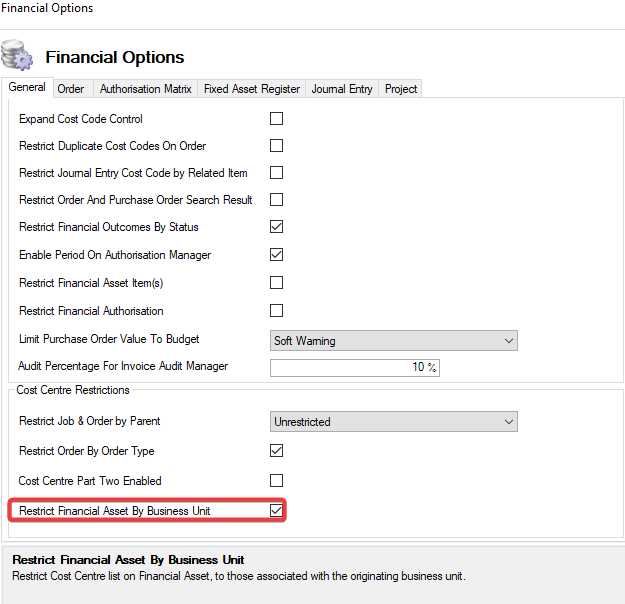Select the General tab
The width and height of the screenshot is (625, 604).
pos(27,88)
